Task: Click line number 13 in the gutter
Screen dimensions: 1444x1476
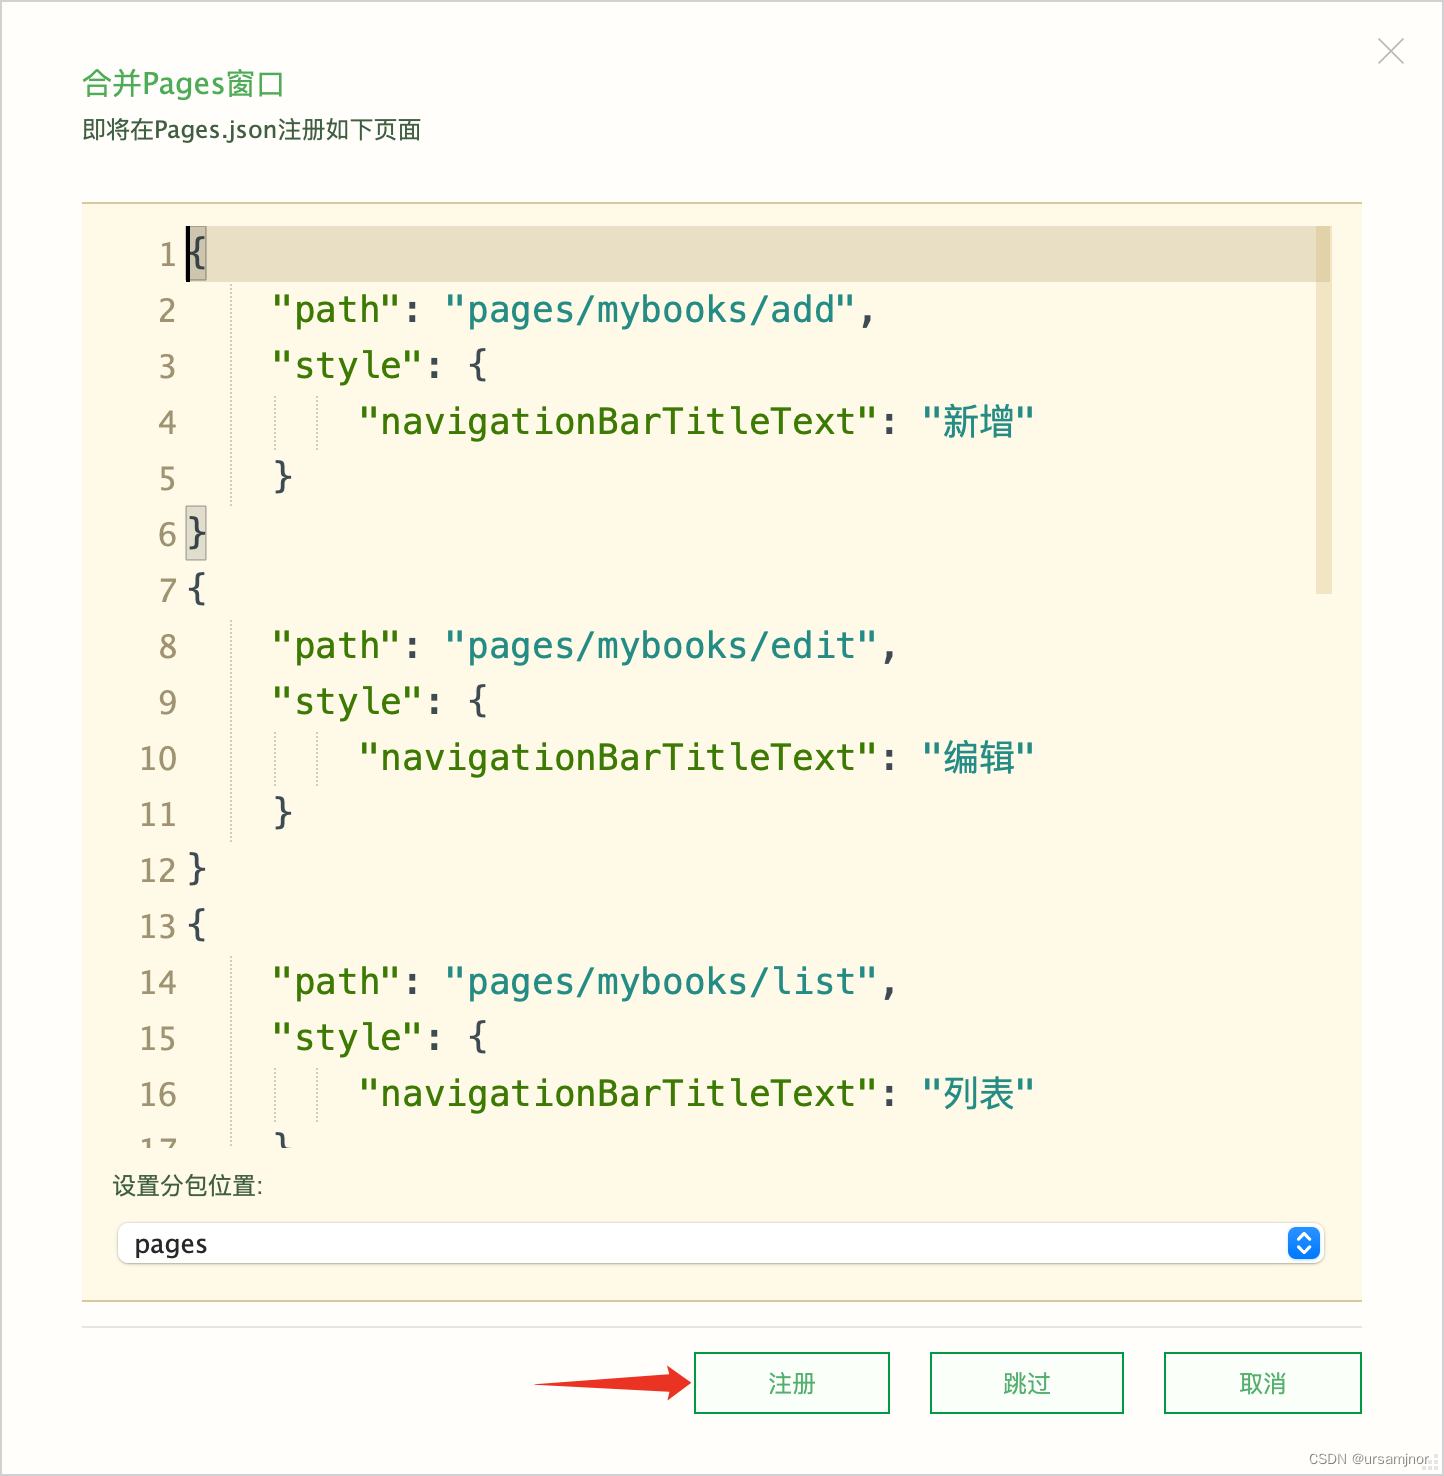Action: 157,926
